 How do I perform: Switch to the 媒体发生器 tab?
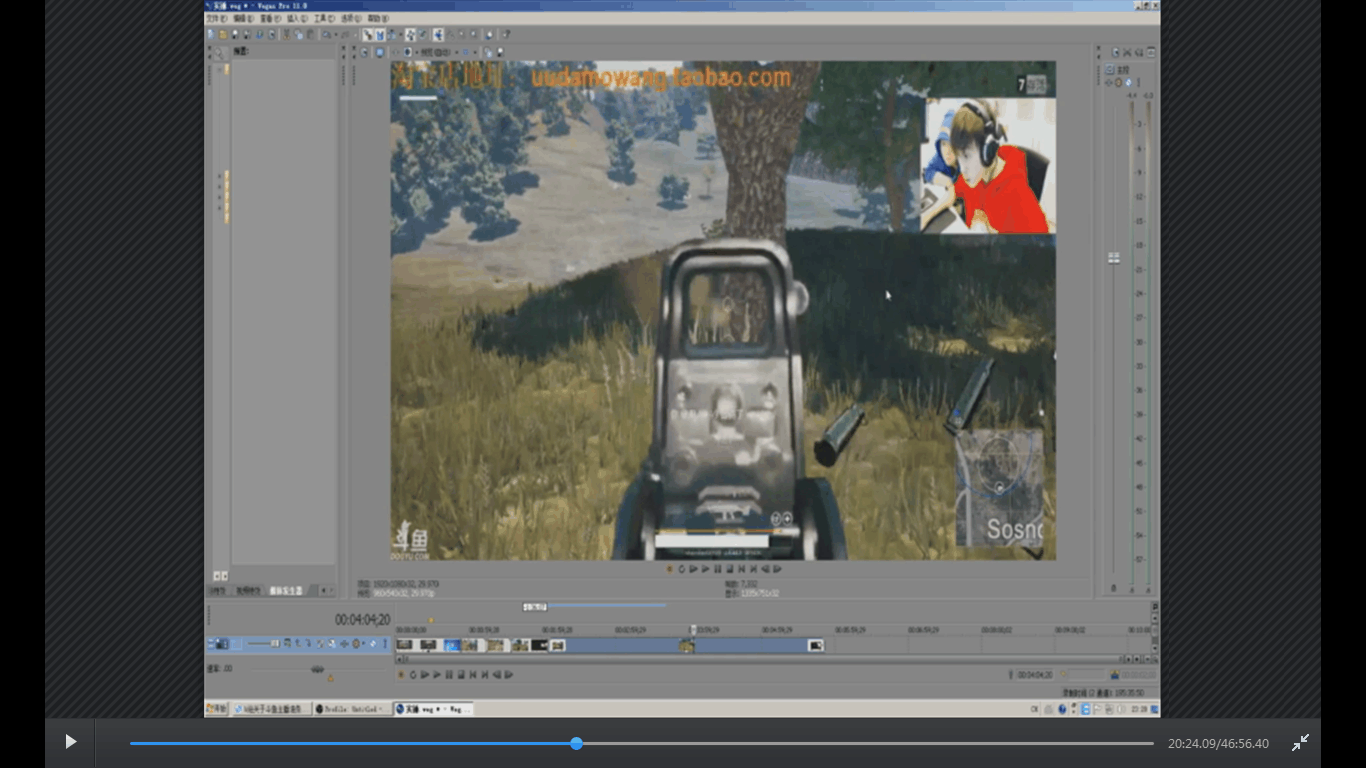coord(285,591)
